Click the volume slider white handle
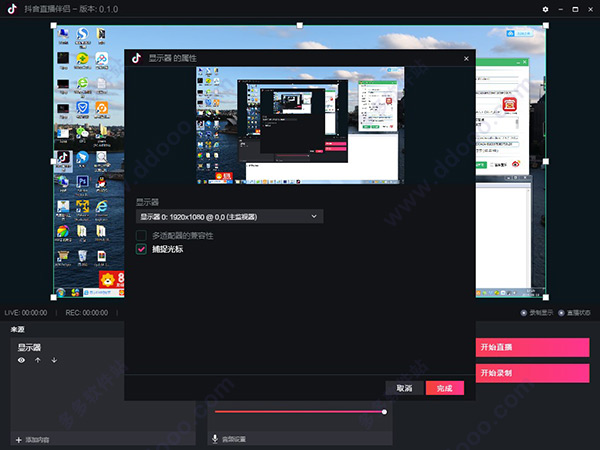 coord(384,412)
